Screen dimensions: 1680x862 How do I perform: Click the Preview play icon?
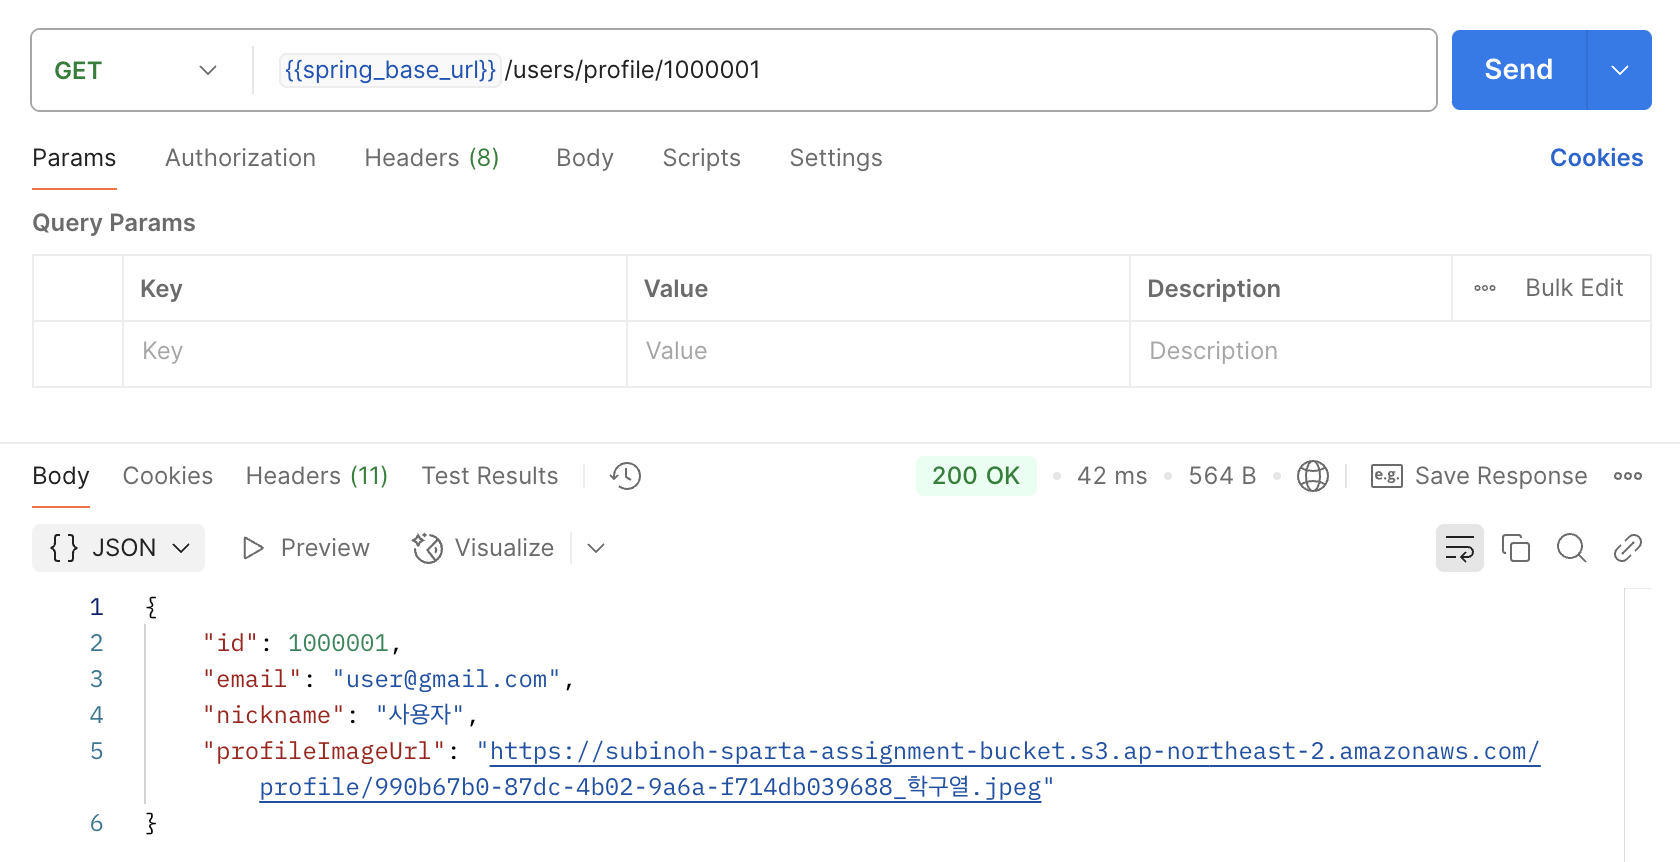click(253, 548)
